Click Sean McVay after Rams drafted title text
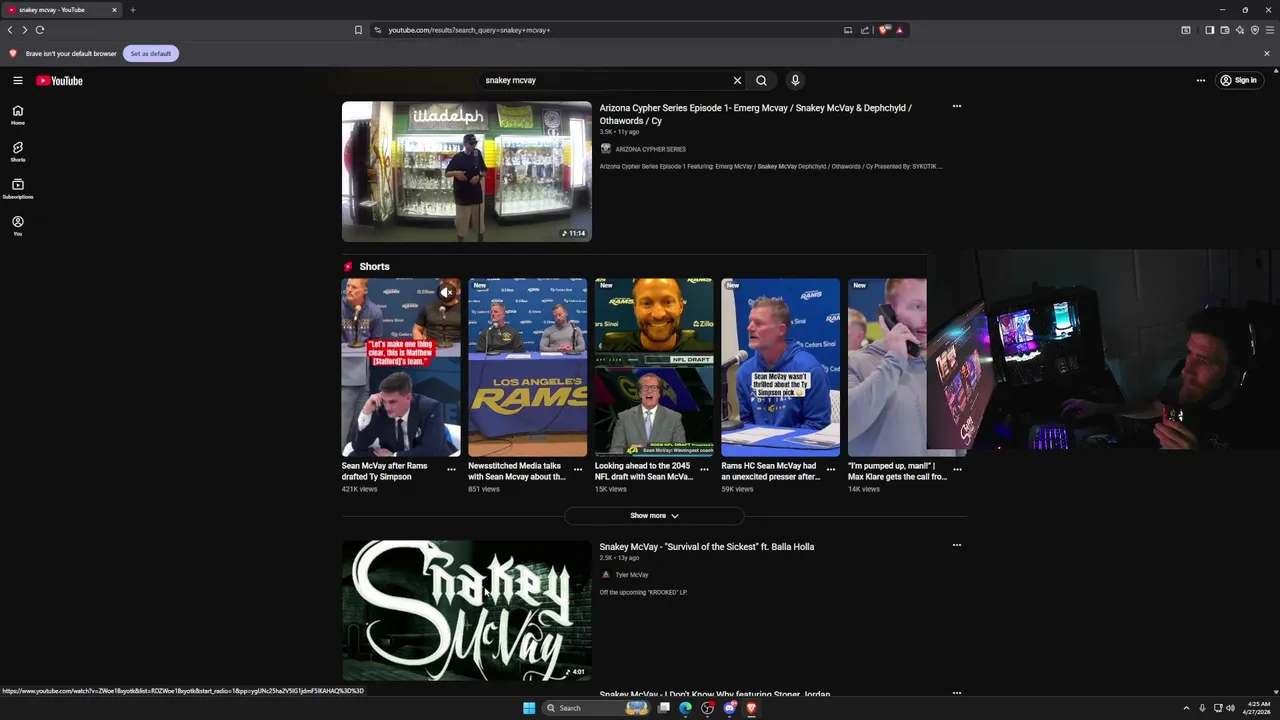Image resolution: width=1280 pixels, height=720 pixels. point(384,471)
